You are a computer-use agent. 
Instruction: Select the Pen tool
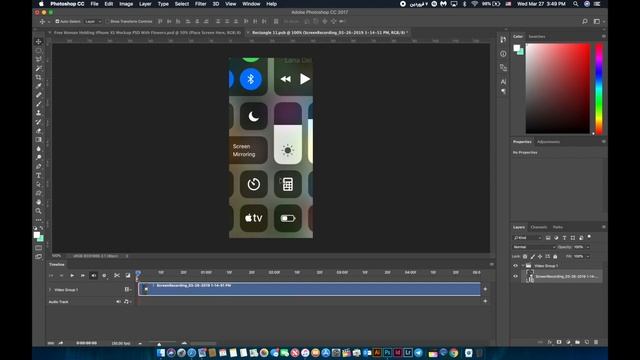click(x=38, y=167)
